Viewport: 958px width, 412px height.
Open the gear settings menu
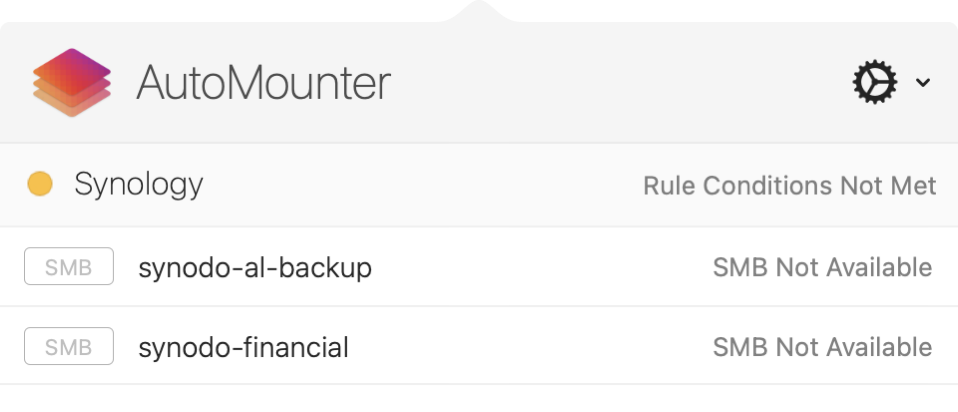click(875, 82)
